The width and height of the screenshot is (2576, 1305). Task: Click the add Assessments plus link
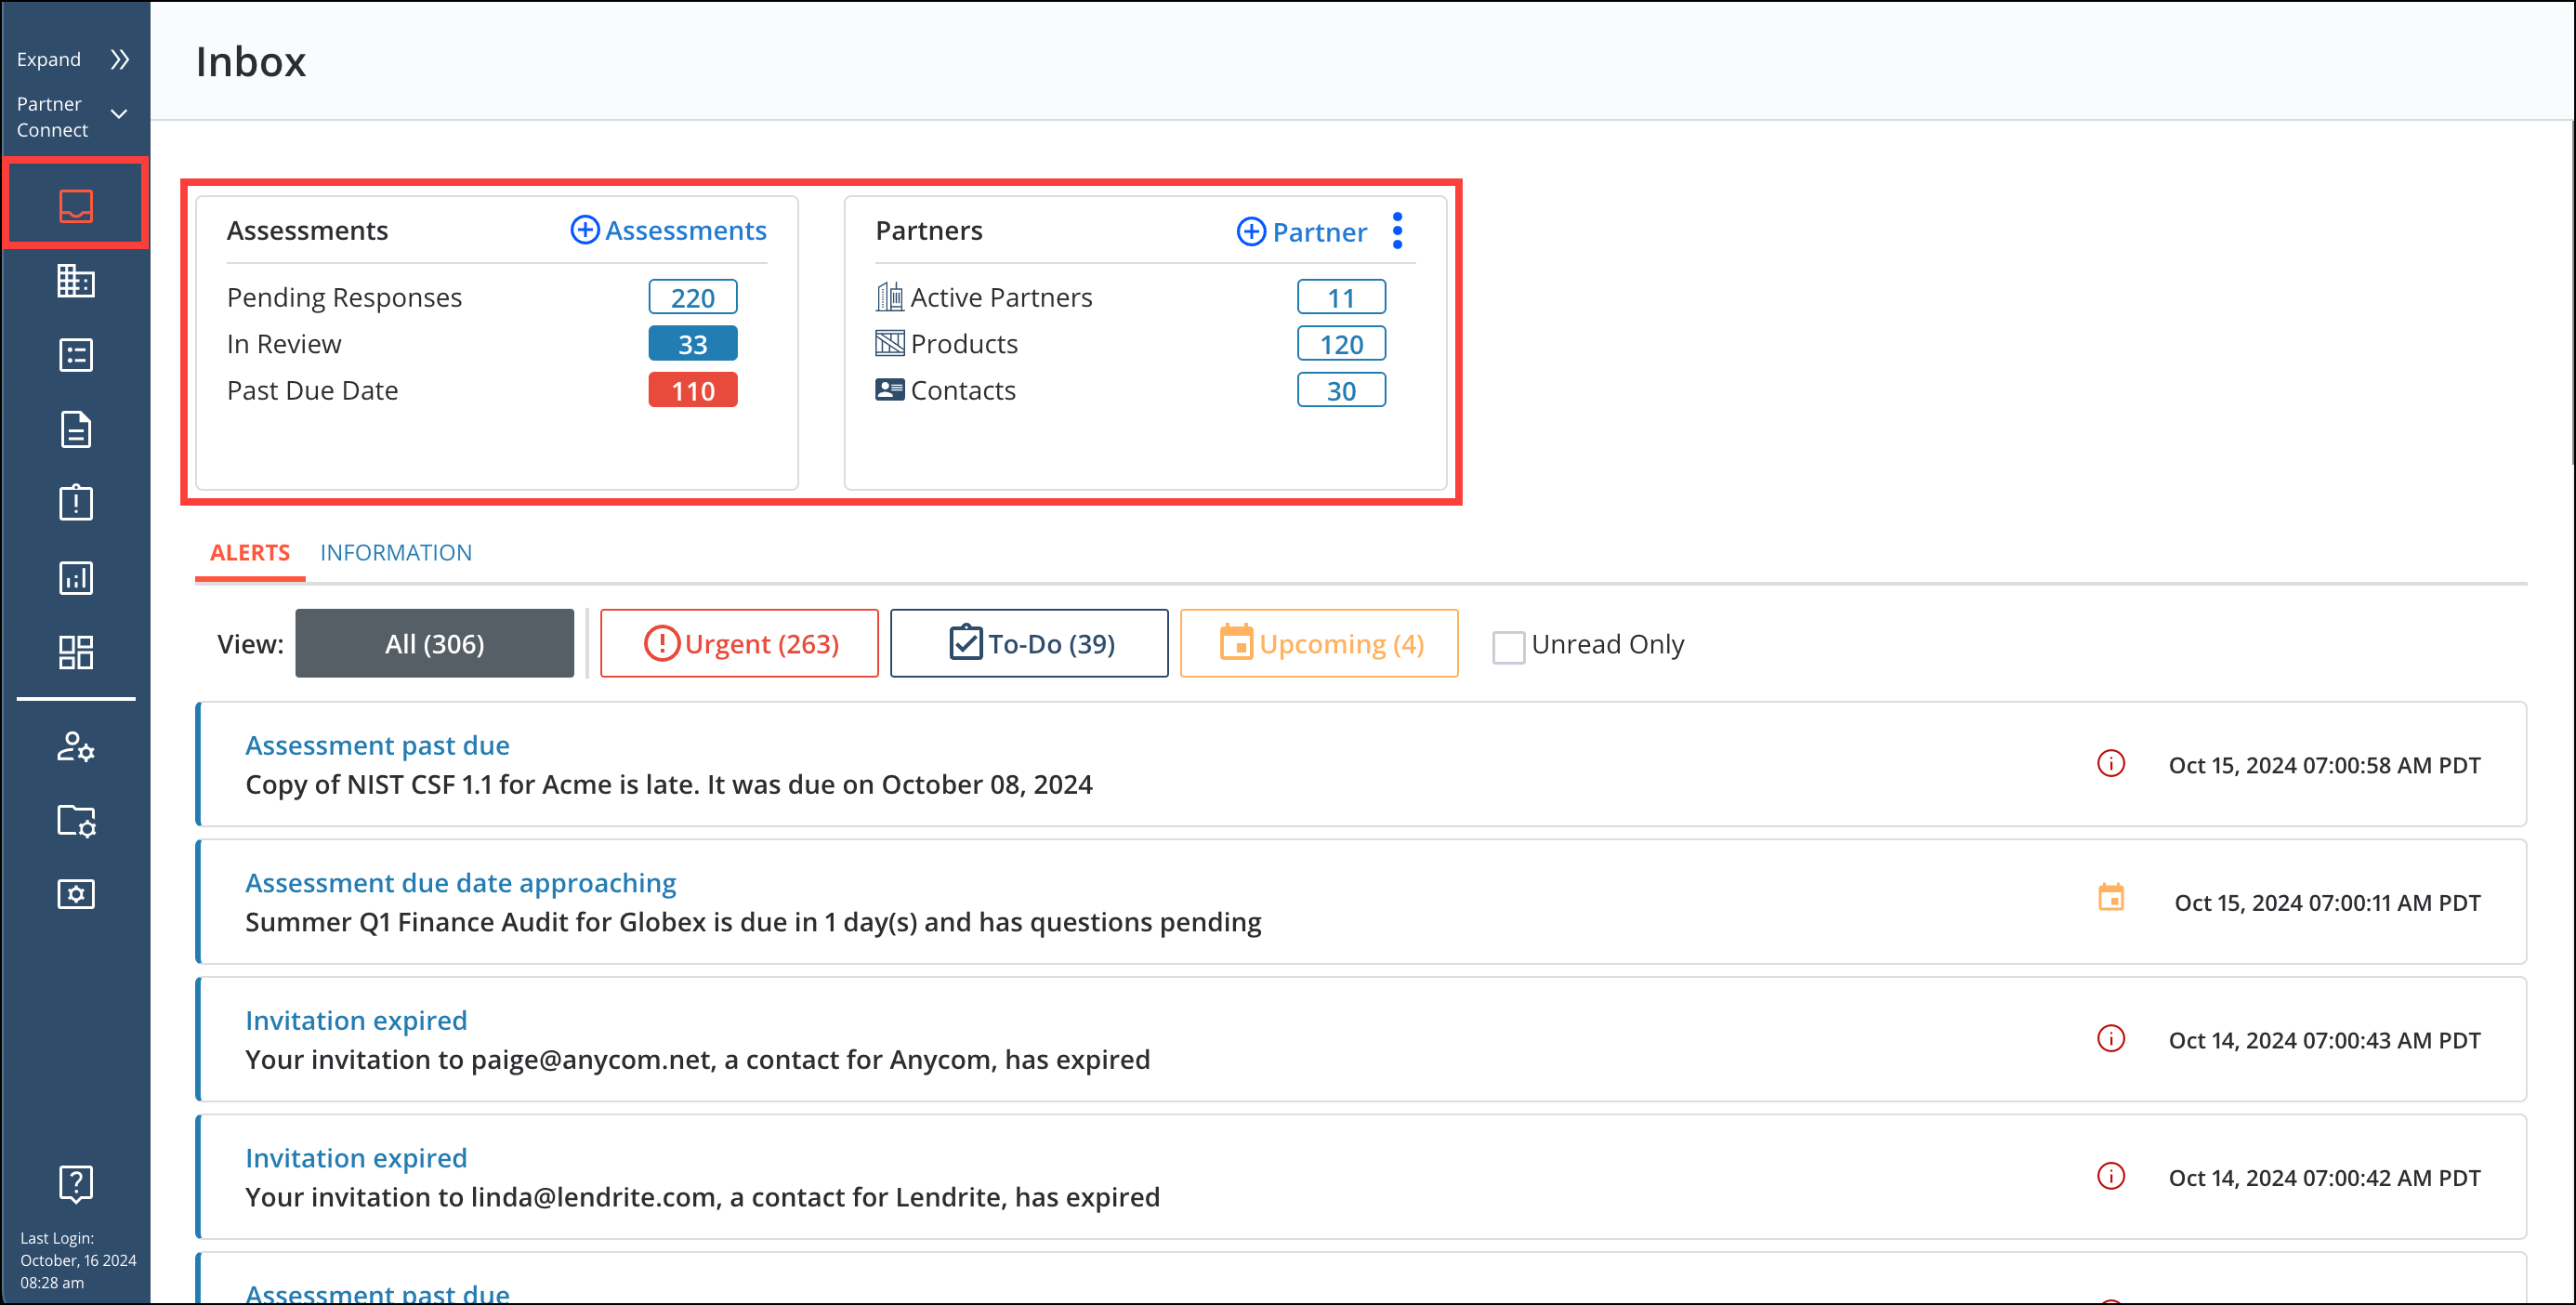668,230
